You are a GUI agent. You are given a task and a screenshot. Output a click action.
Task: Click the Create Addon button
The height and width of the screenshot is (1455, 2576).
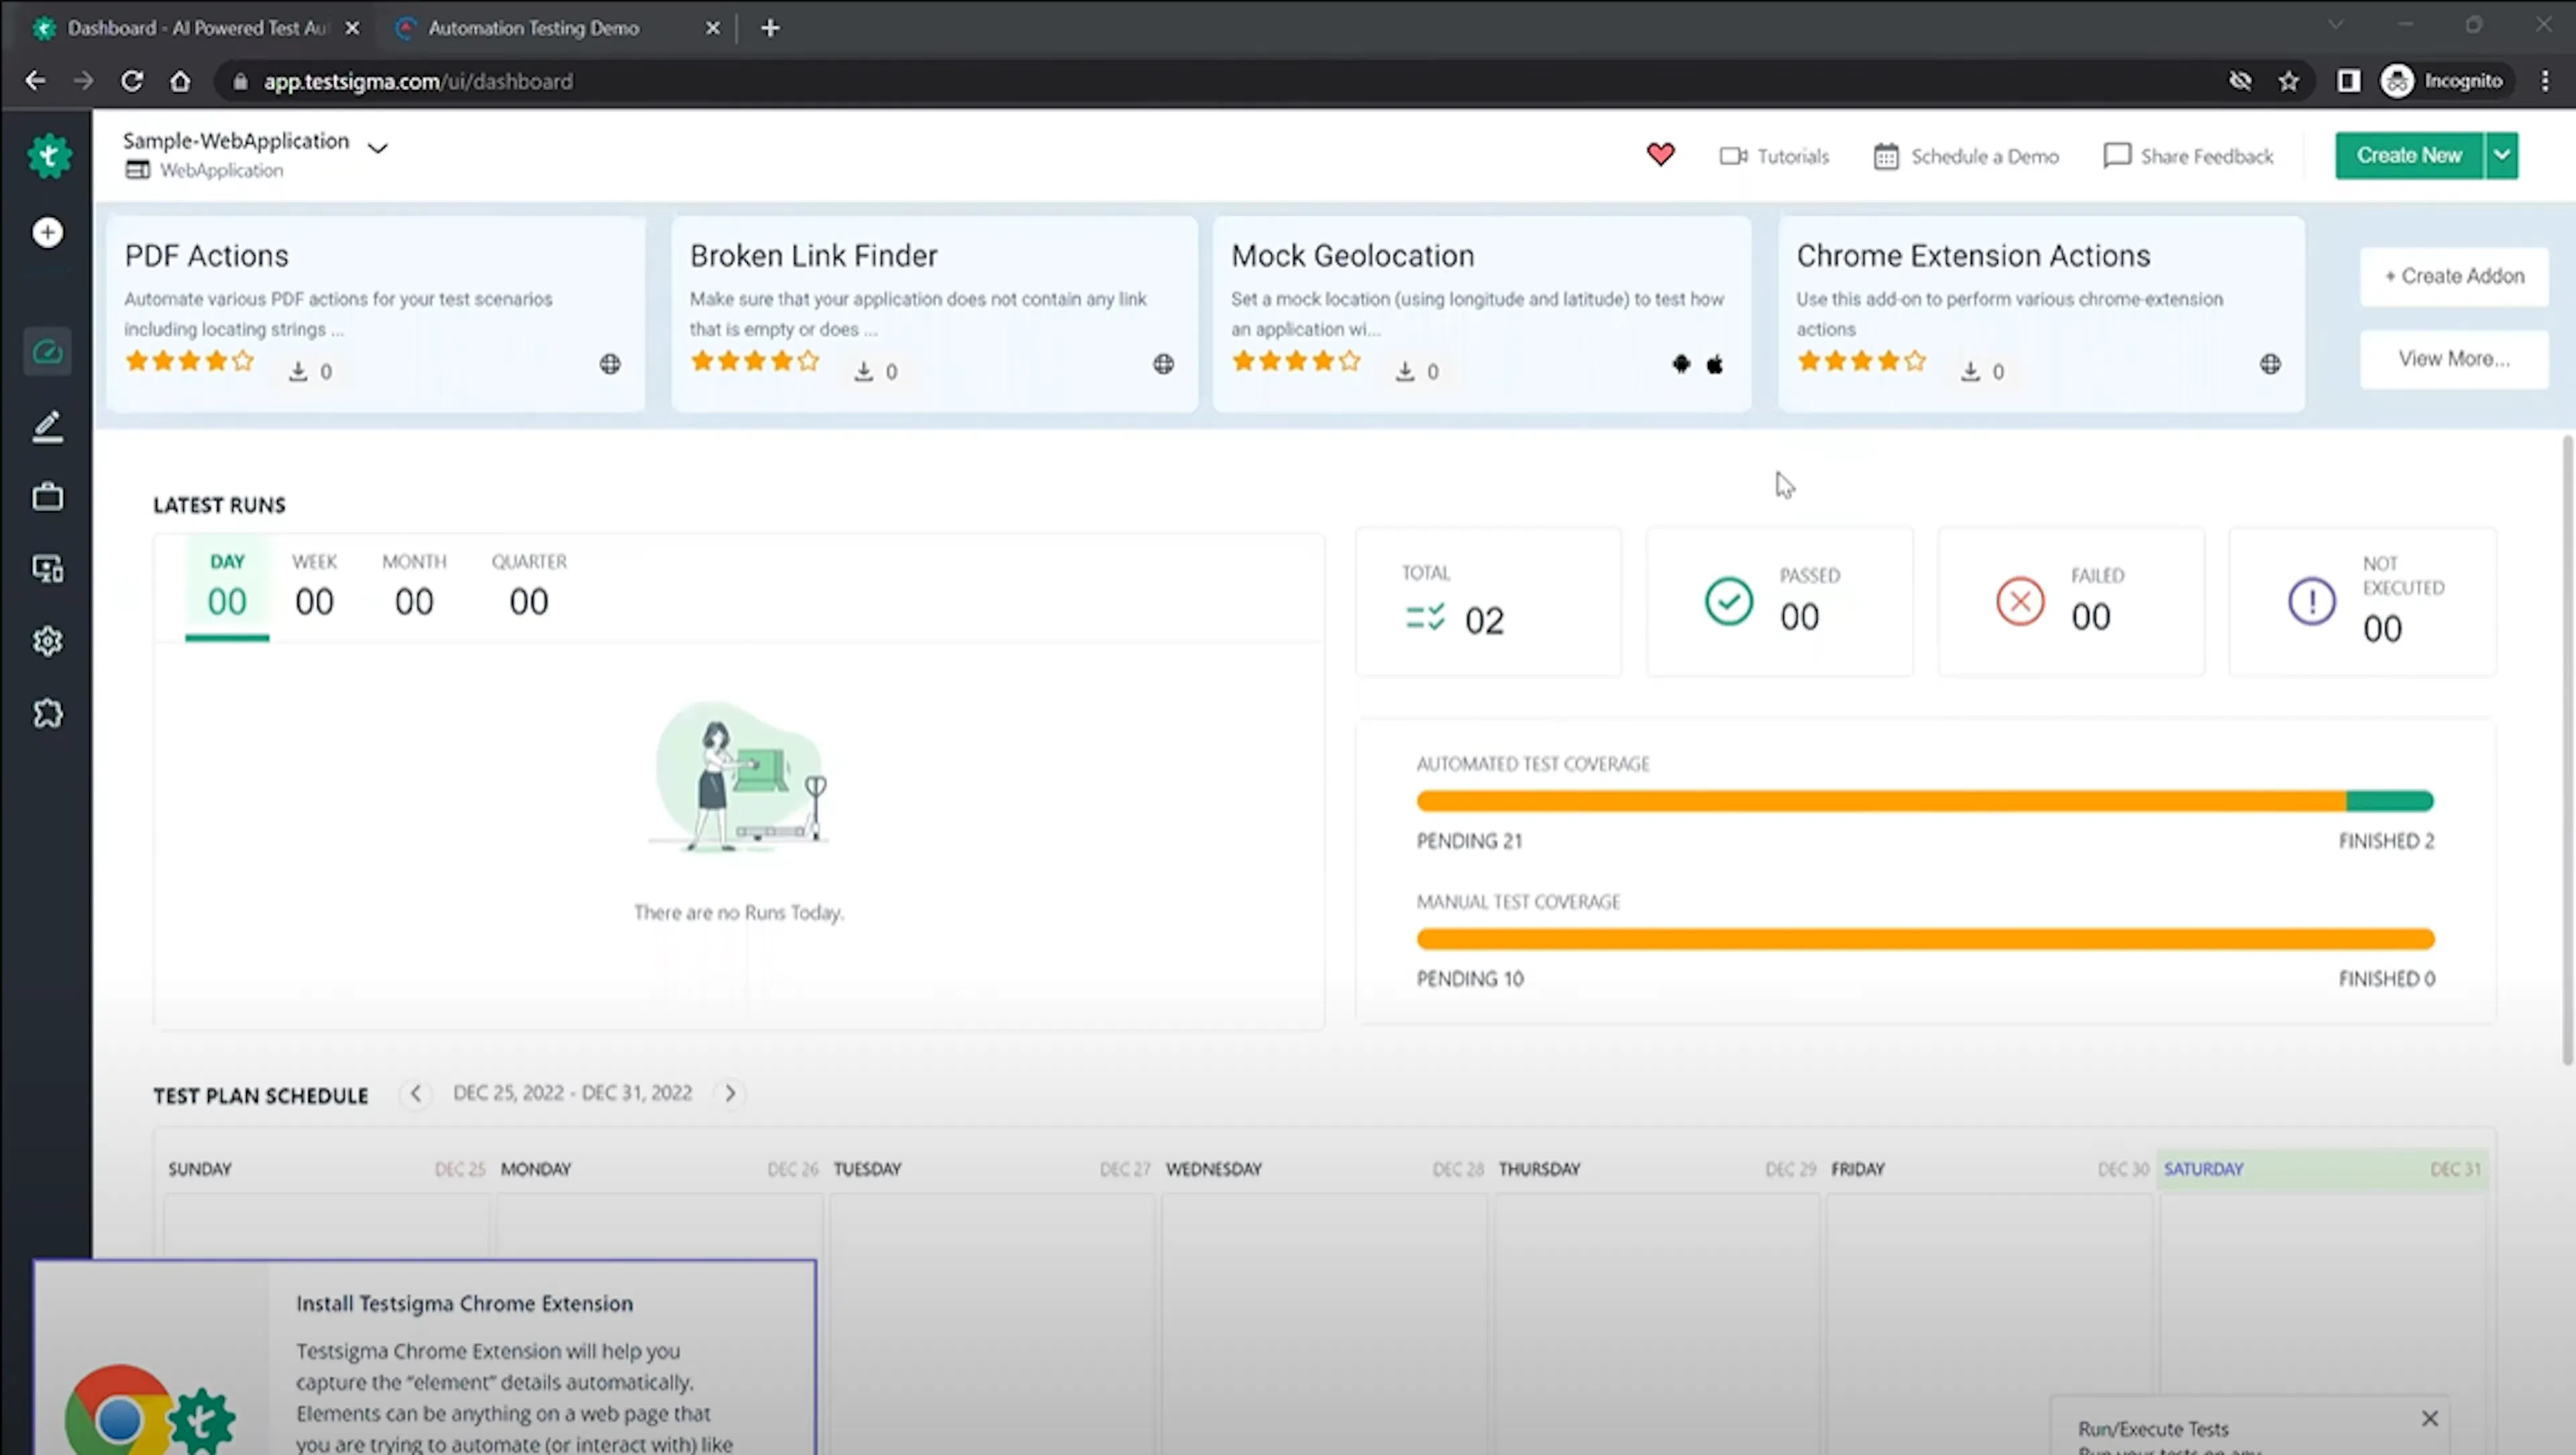coord(2454,276)
